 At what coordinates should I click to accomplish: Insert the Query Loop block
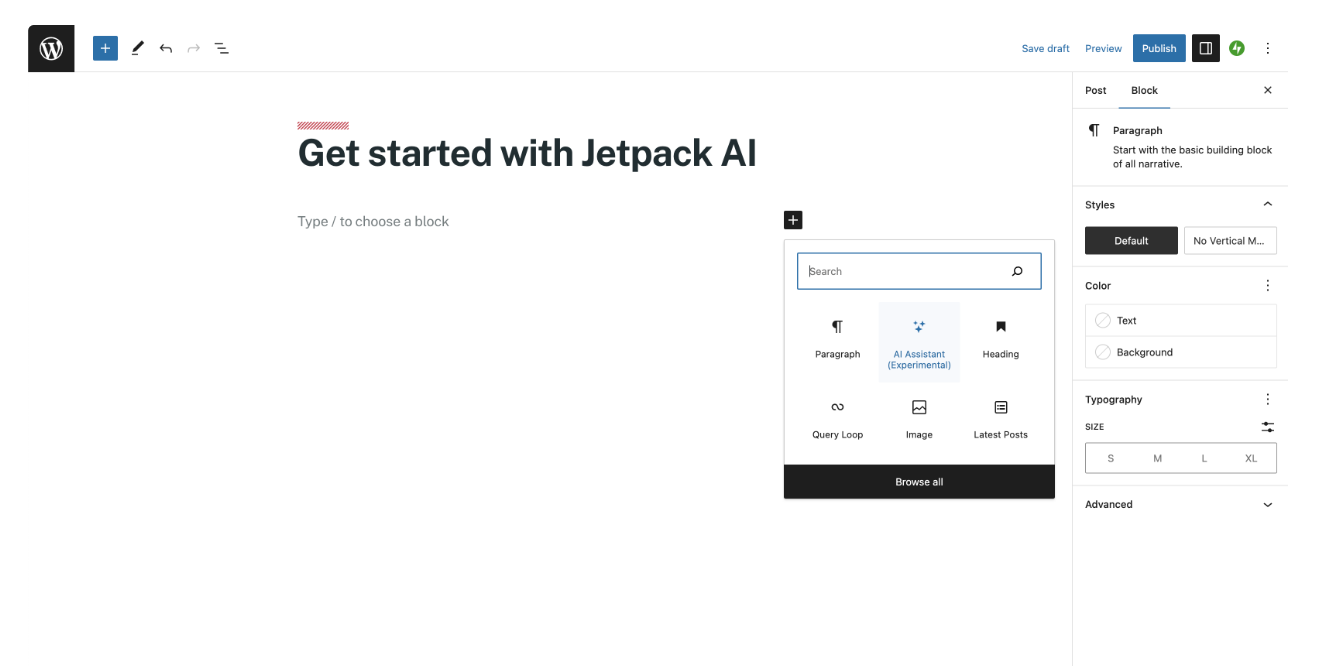(x=837, y=419)
